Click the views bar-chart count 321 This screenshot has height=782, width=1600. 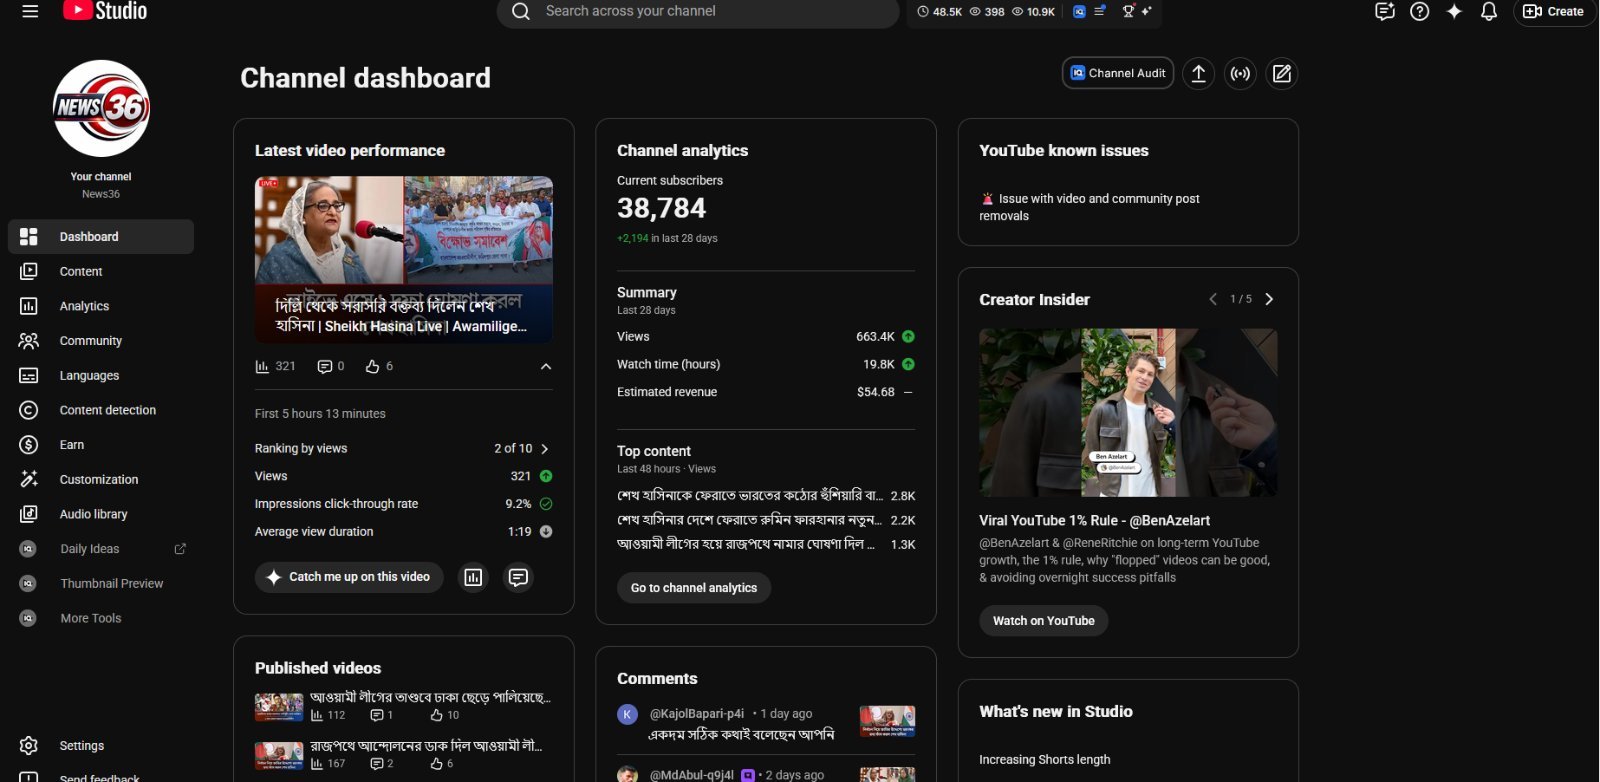(x=276, y=366)
